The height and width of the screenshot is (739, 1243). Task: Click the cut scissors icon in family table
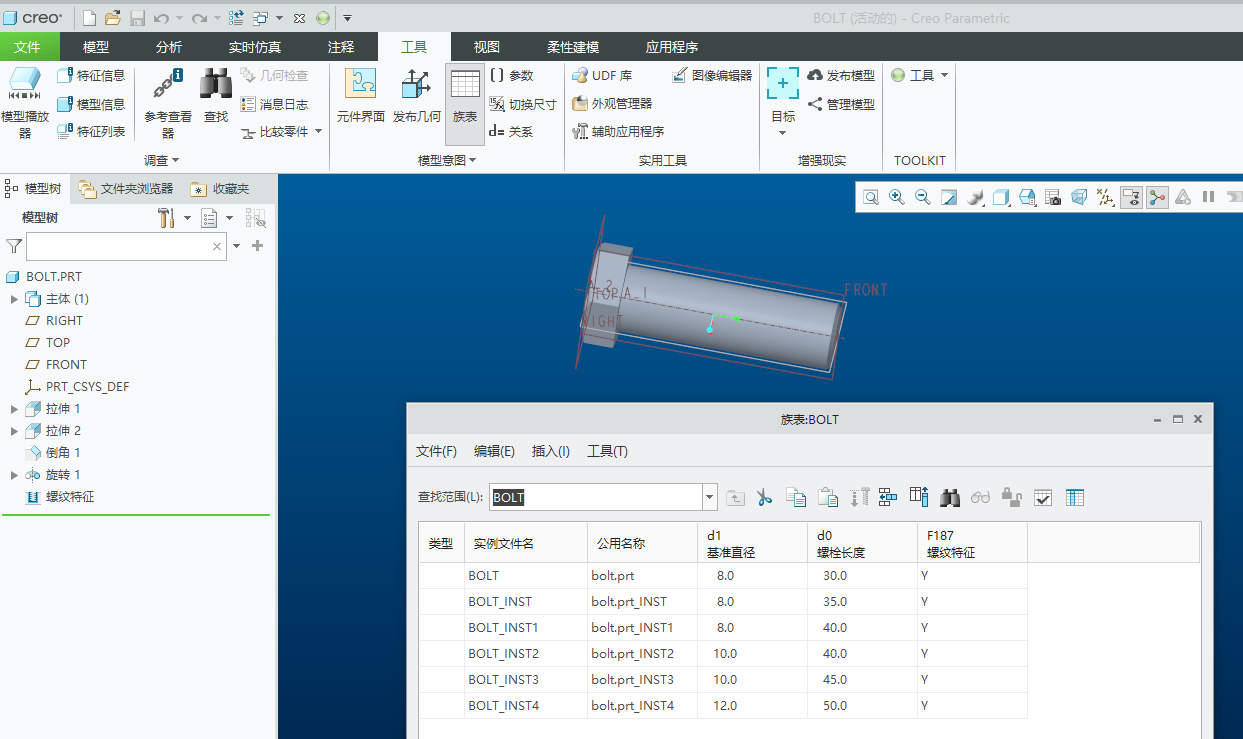click(765, 498)
